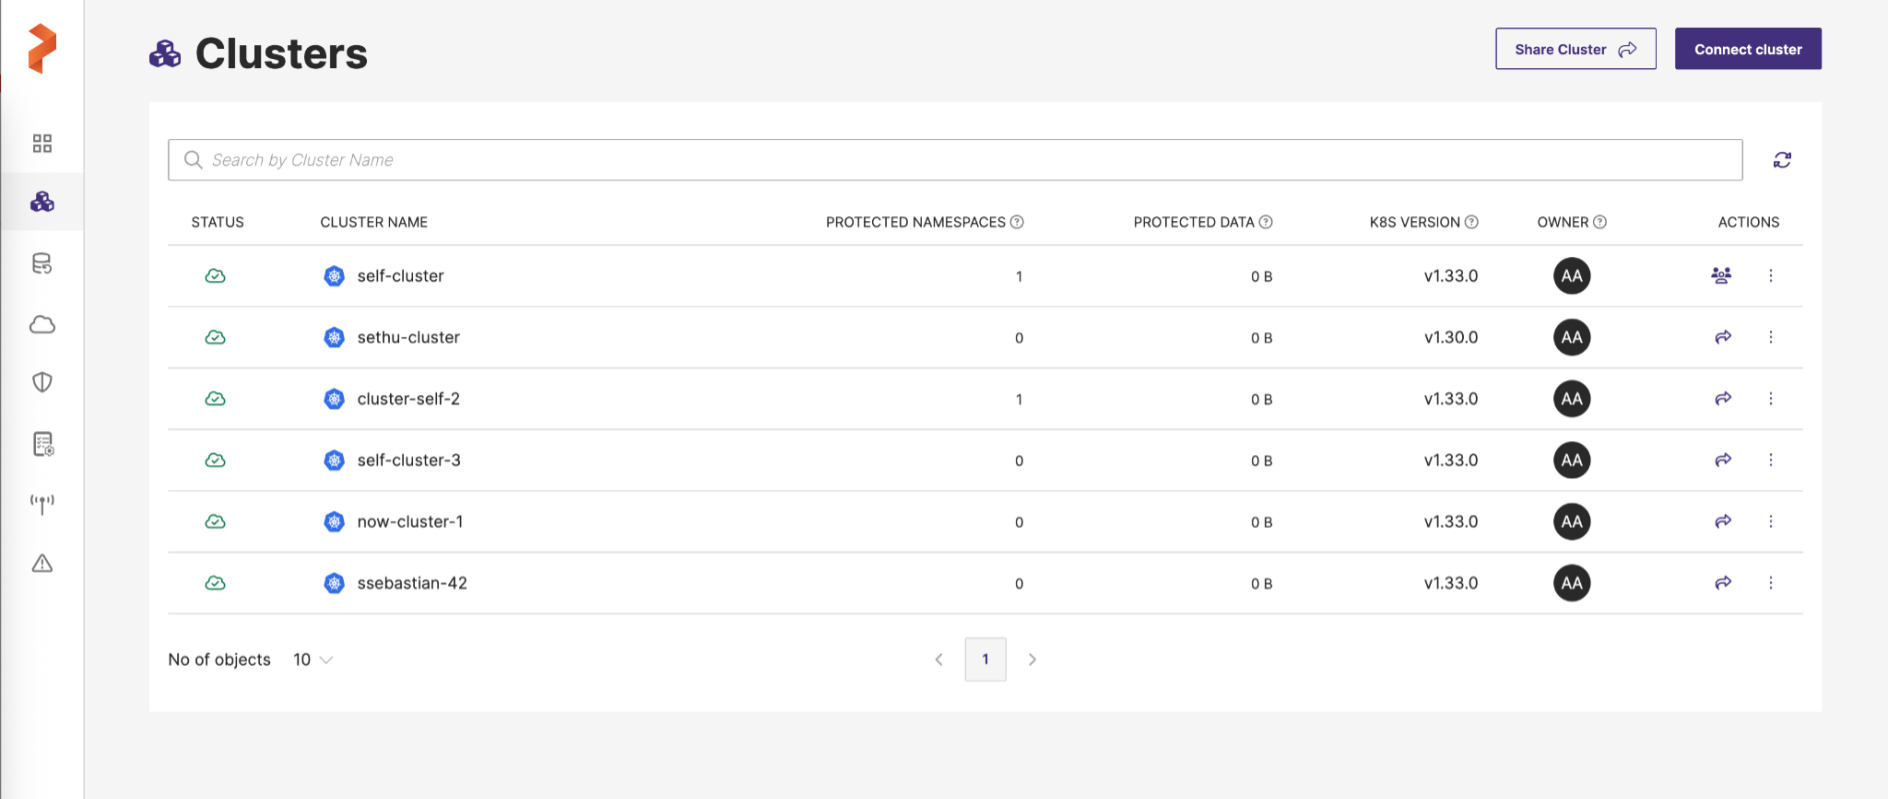1889x799 pixels.
Task: Open the three-dot menu for cluster-self-2
Action: coord(1770,399)
